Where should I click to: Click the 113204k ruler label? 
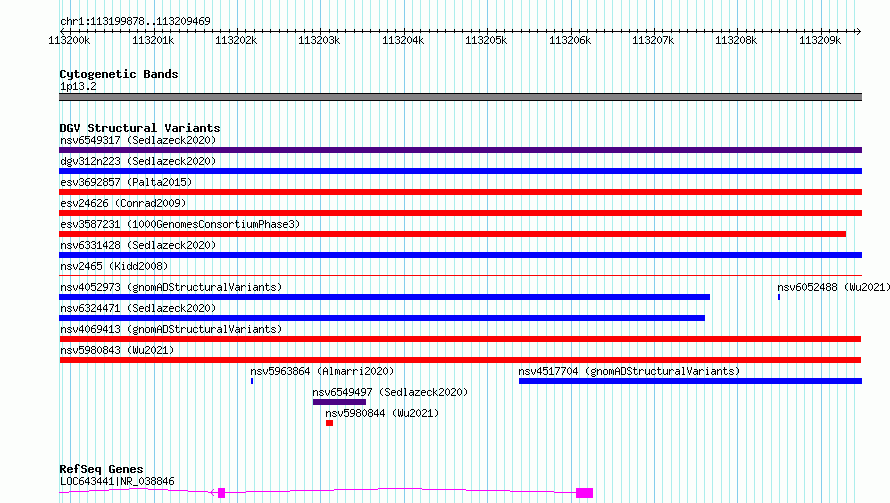(403, 40)
